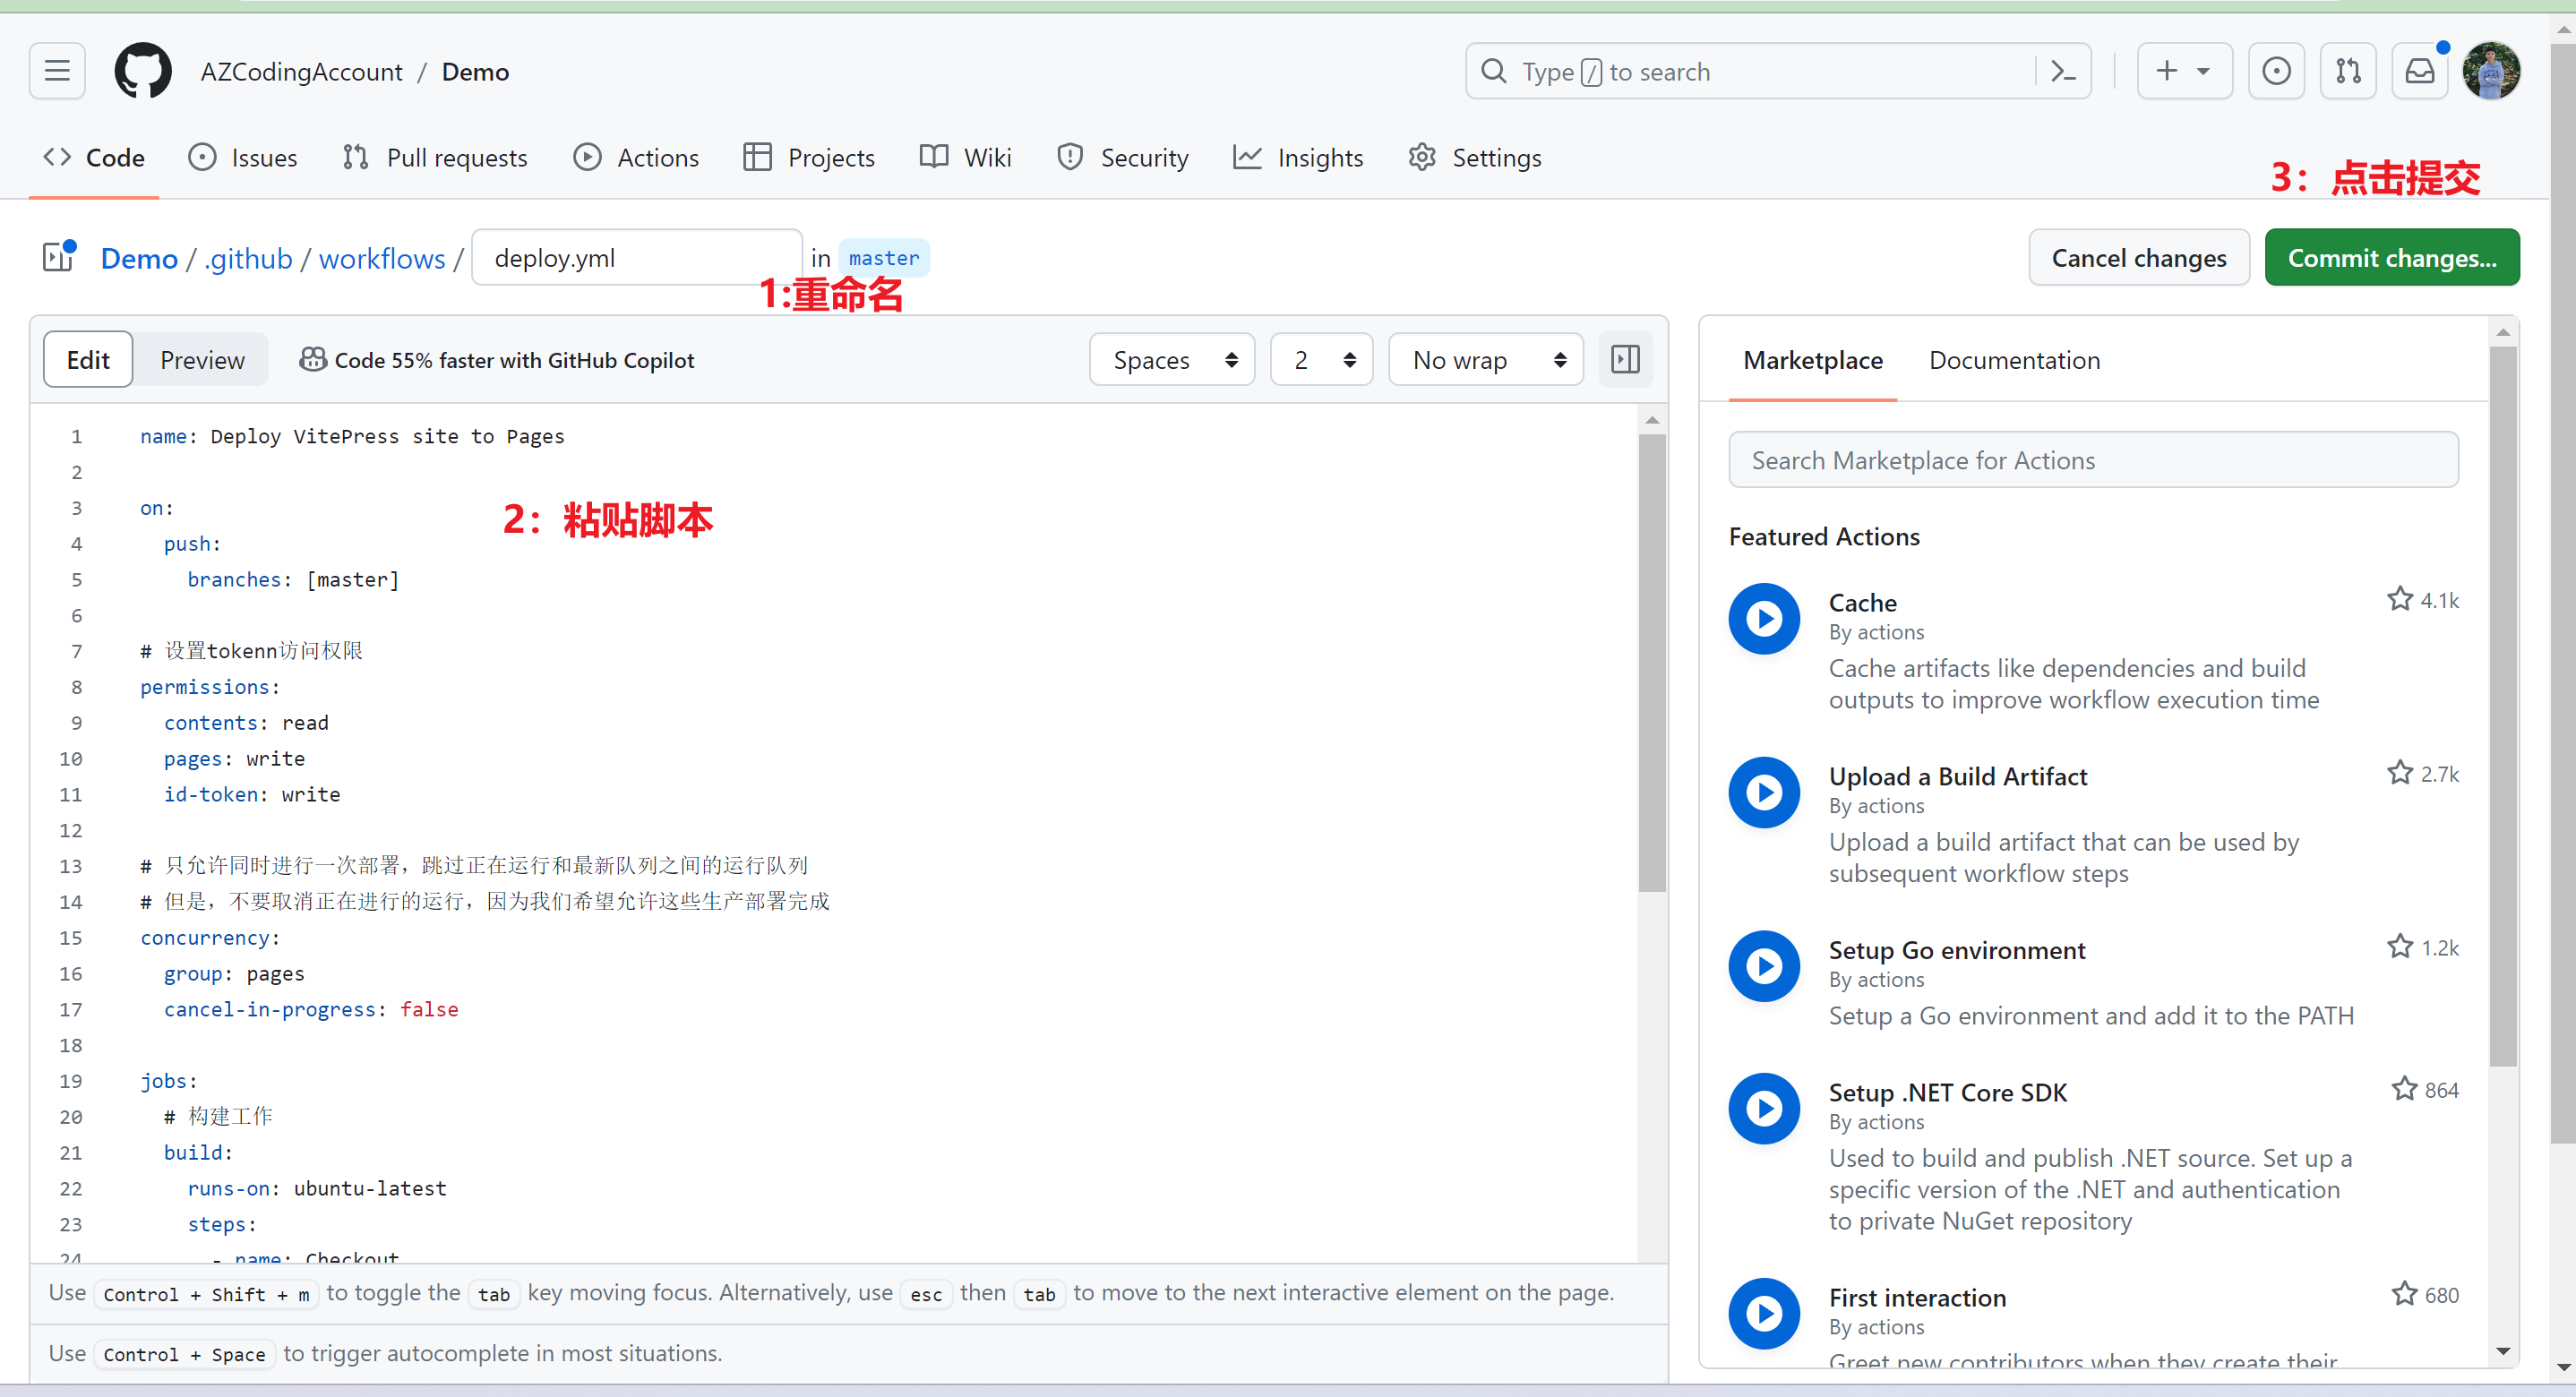This screenshot has height=1397, width=2576.
Task: Open the Spaces indent mode dropdown
Action: point(1172,359)
